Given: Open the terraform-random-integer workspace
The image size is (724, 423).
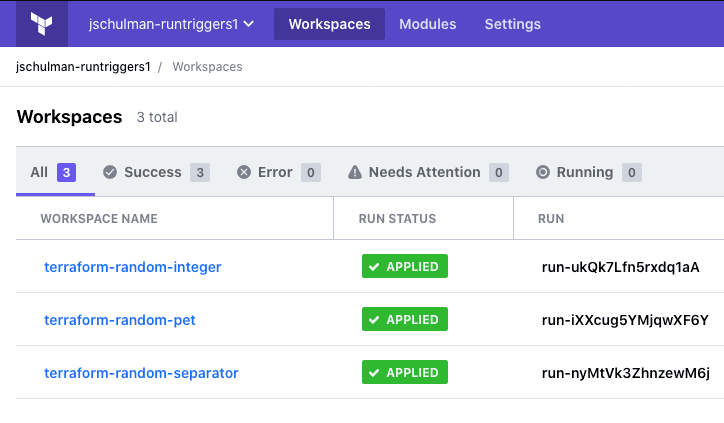Looking at the screenshot, I should tap(132, 267).
